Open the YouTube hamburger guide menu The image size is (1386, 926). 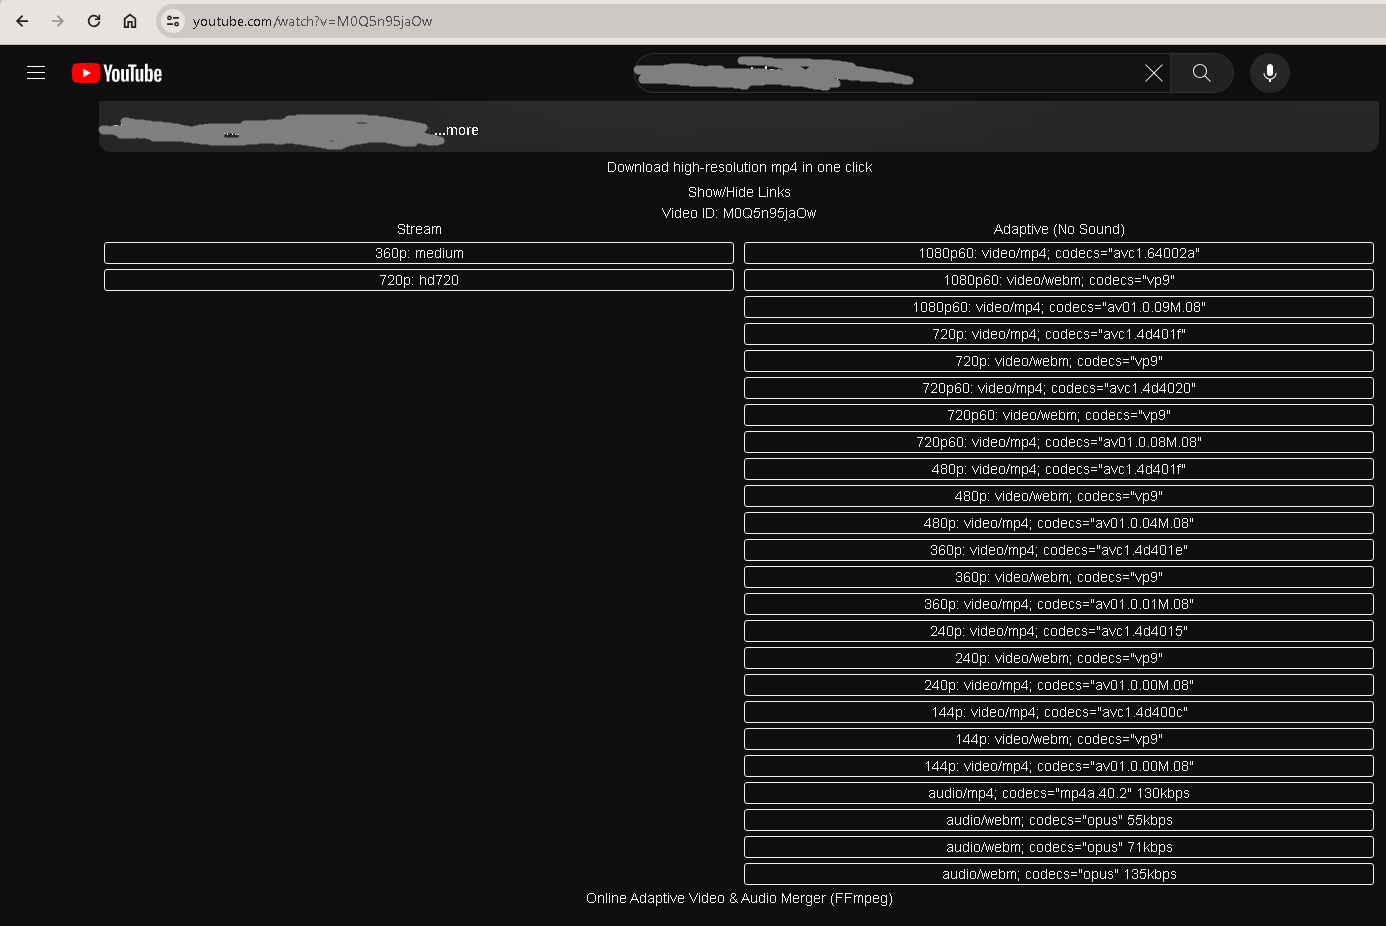36,73
